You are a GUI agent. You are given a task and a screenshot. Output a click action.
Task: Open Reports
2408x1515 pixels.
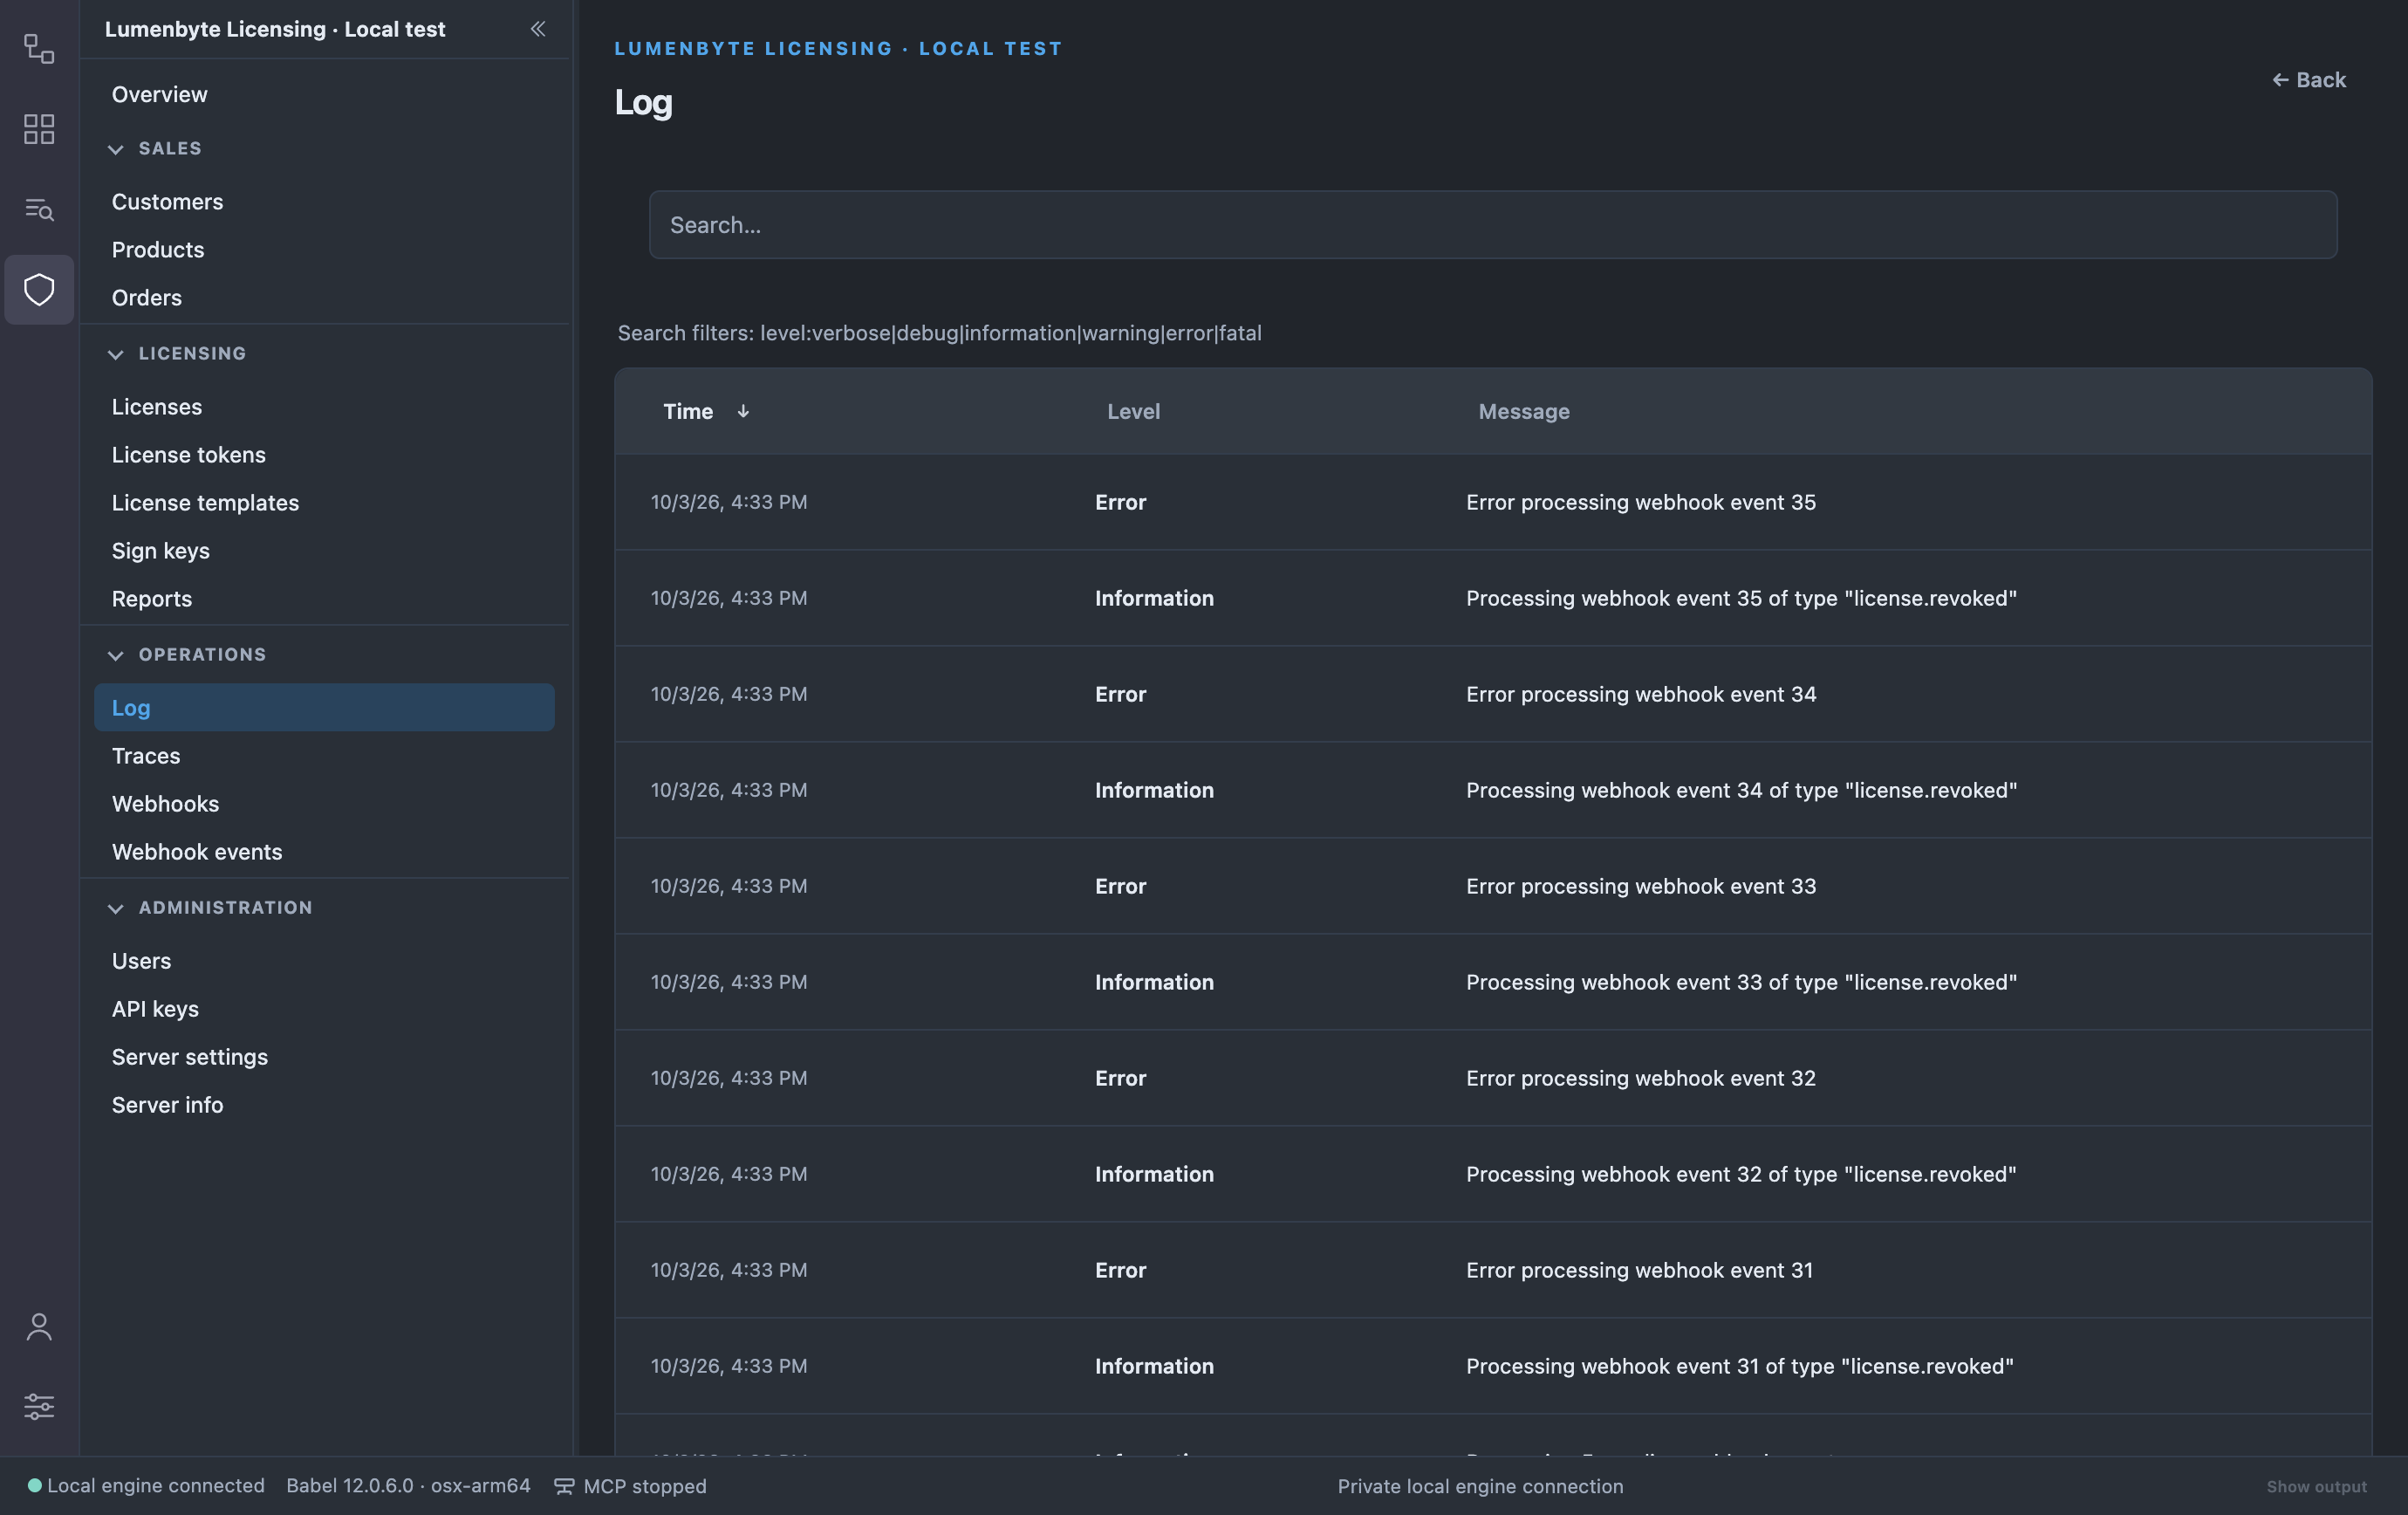click(324, 599)
